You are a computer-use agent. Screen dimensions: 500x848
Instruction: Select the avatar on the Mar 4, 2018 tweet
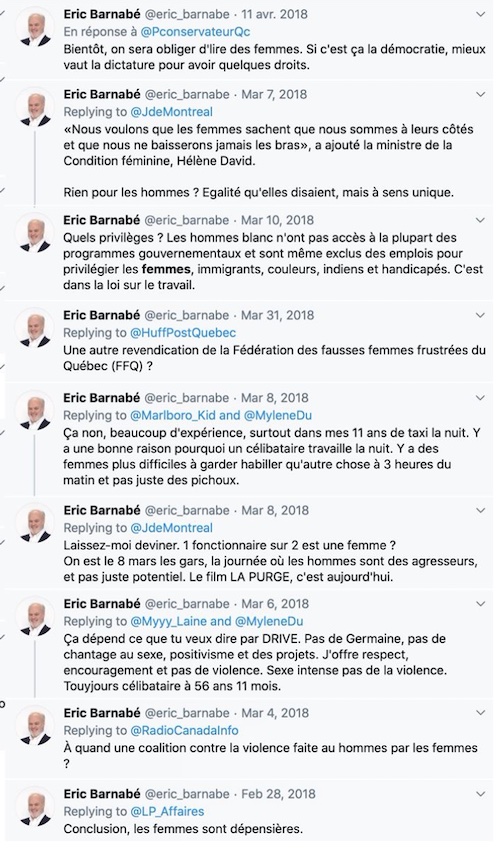coord(36,727)
